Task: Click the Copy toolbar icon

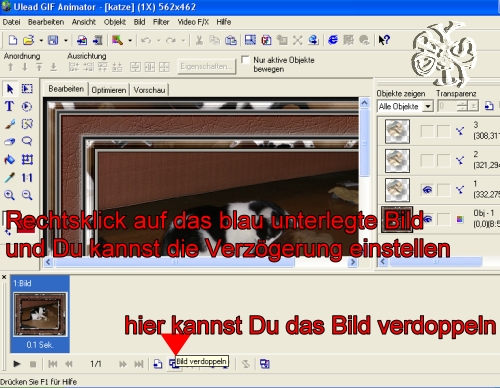Action: pos(214,40)
